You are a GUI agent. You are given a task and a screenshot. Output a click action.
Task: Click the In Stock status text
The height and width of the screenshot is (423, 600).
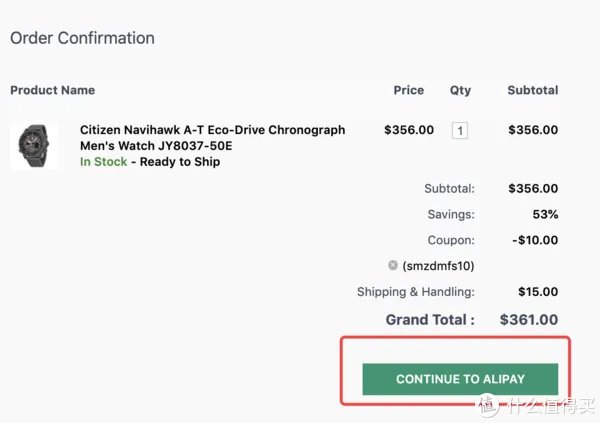point(103,162)
